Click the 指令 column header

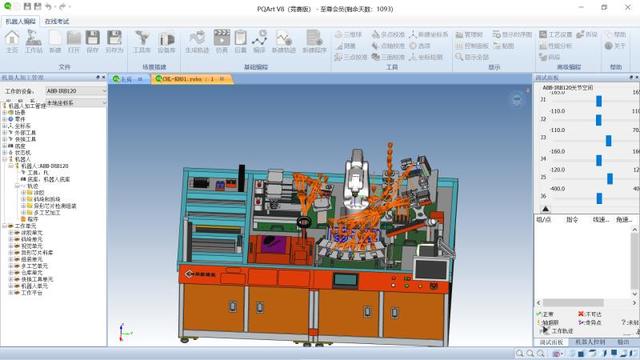pyautogui.click(x=572, y=220)
